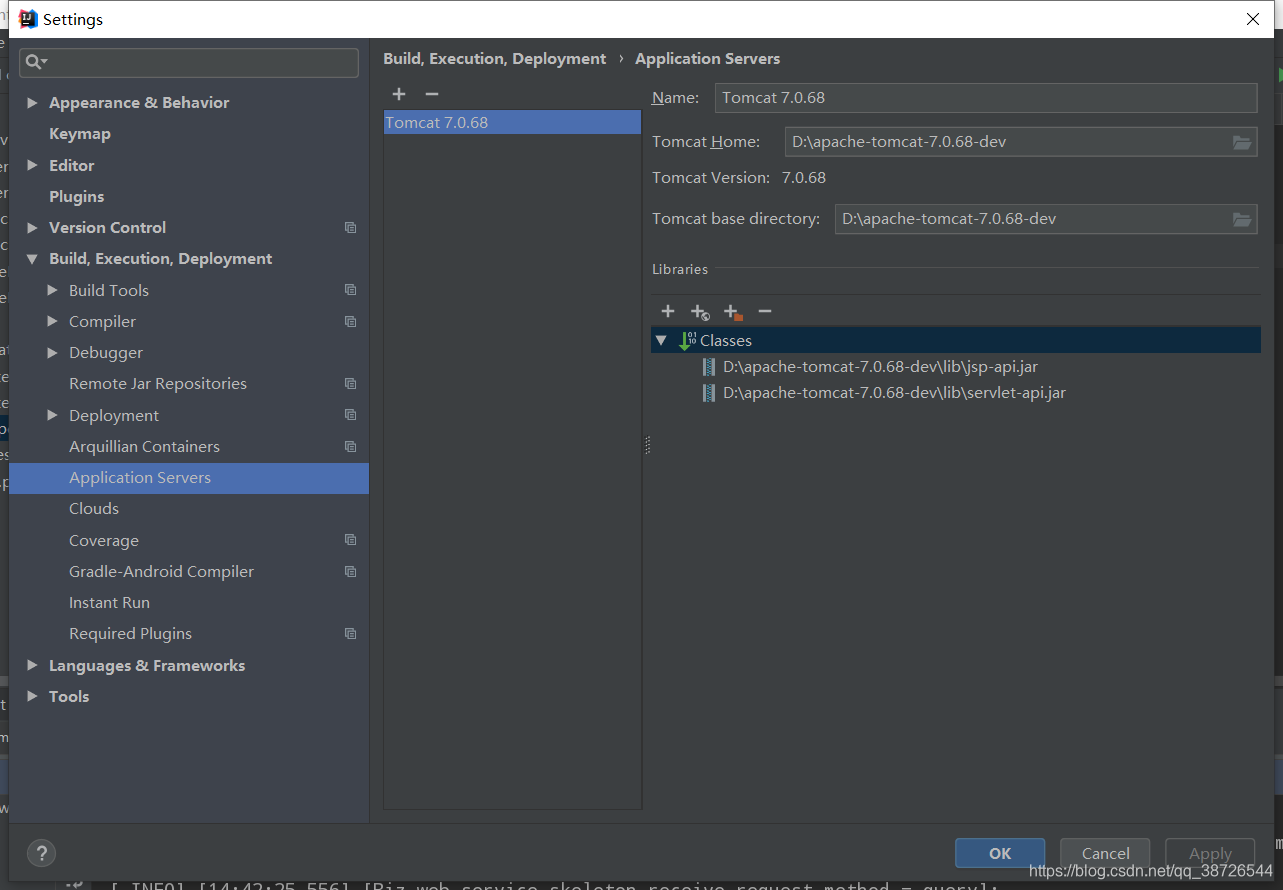Open Arquillian Containers settings
The image size is (1283, 890).
[x=144, y=447]
